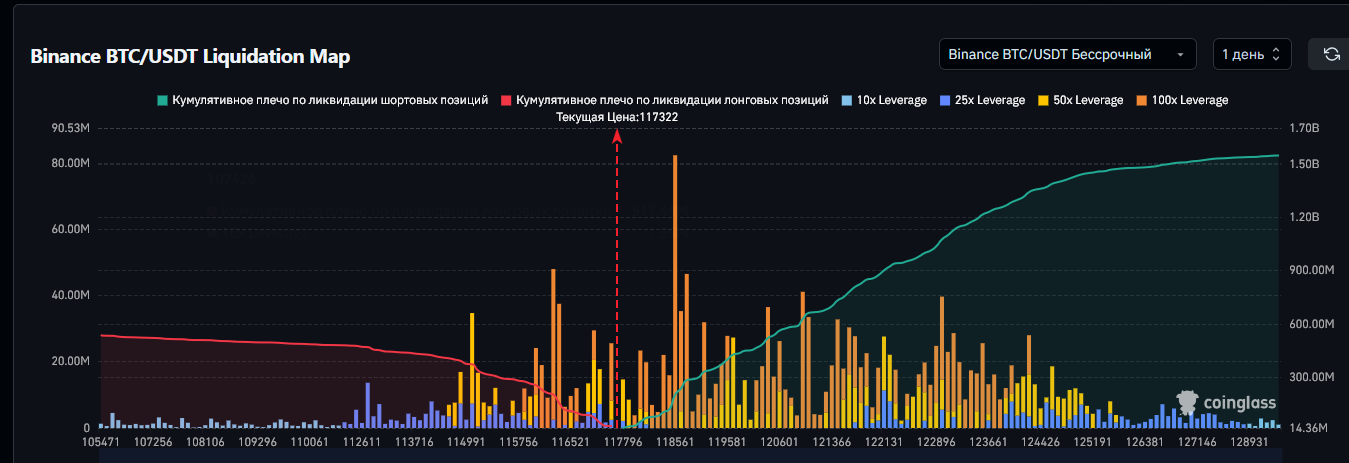Viewport: 1349px width, 463px height.
Task: Click the 115756 price axis label
Action: tap(518, 441)
